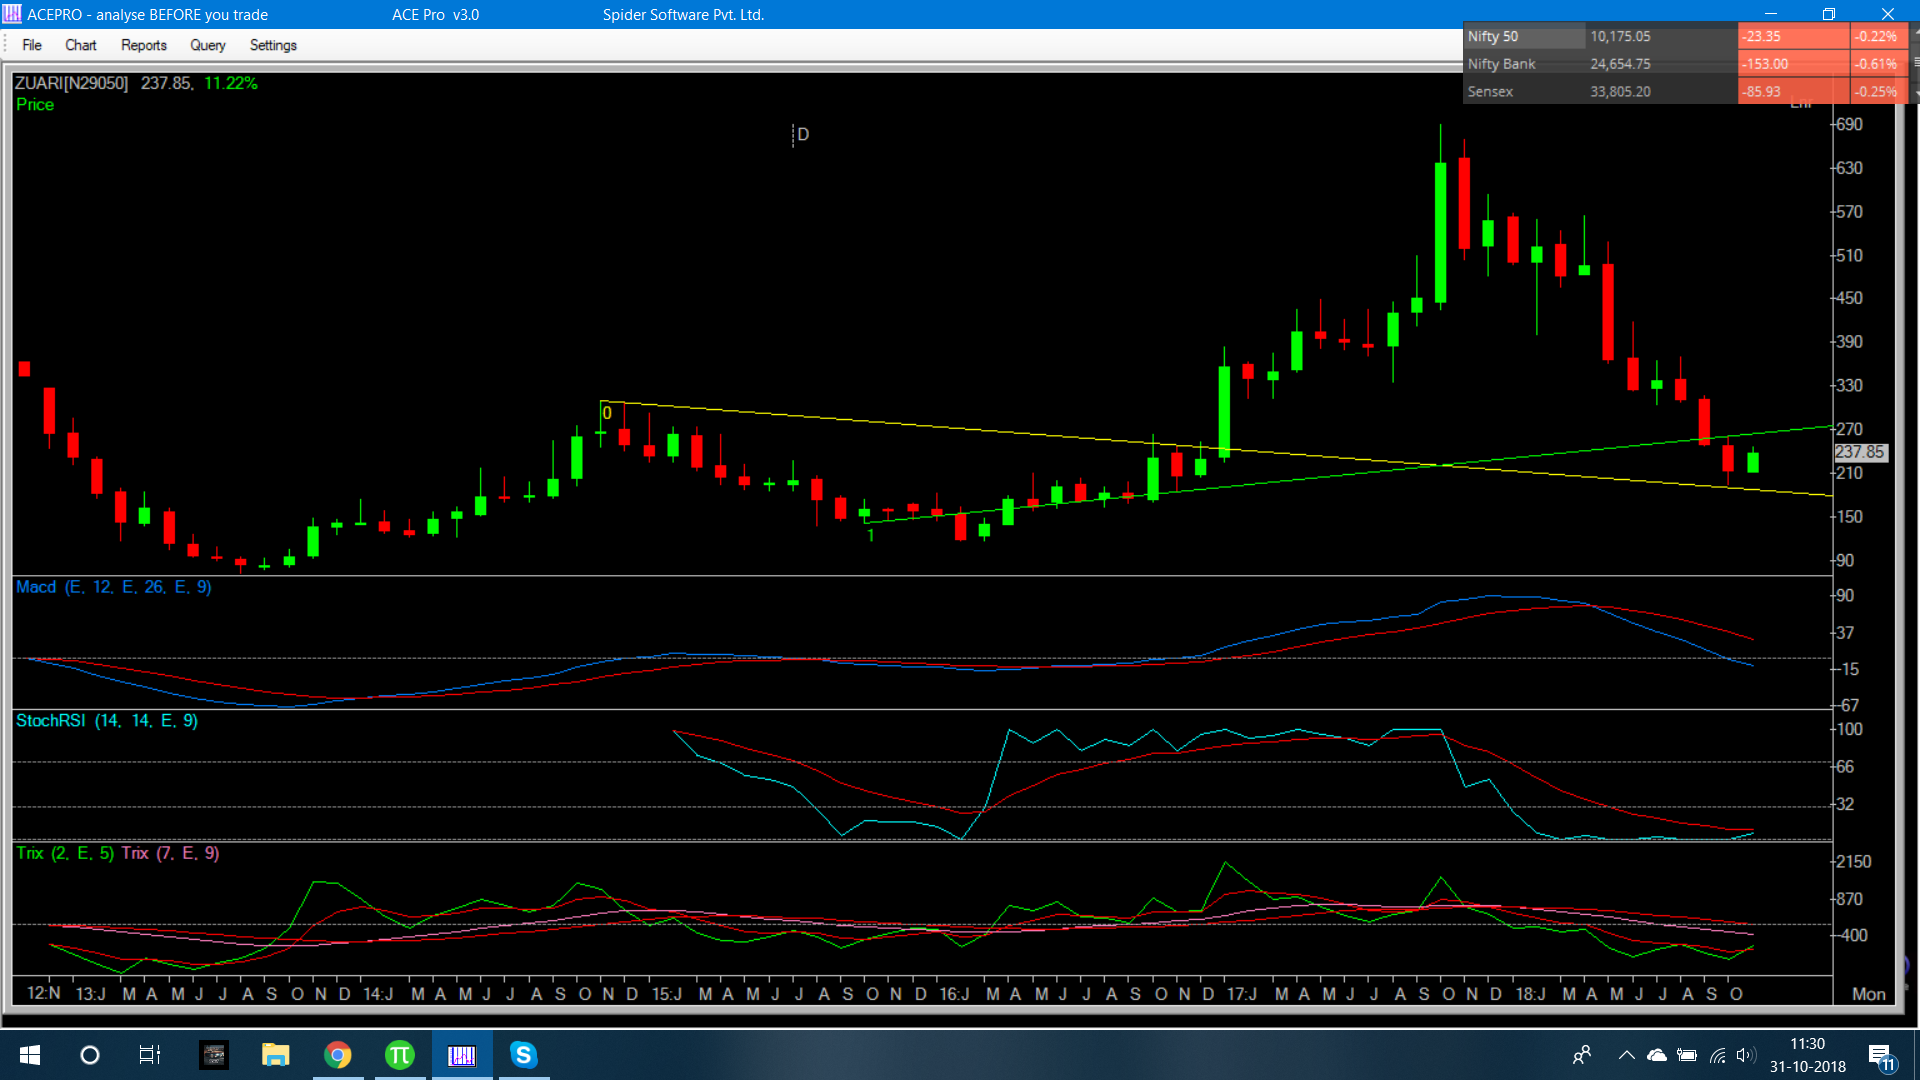Click the Task View taskbar icon
Screen dimensions: 1920x1080
[149, 1055]
